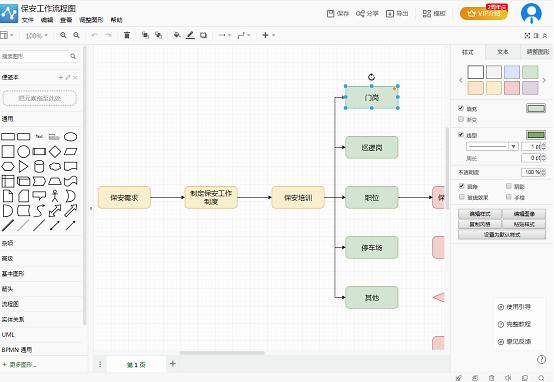Select the parallelogram shape in general palette

click(71, 152)
